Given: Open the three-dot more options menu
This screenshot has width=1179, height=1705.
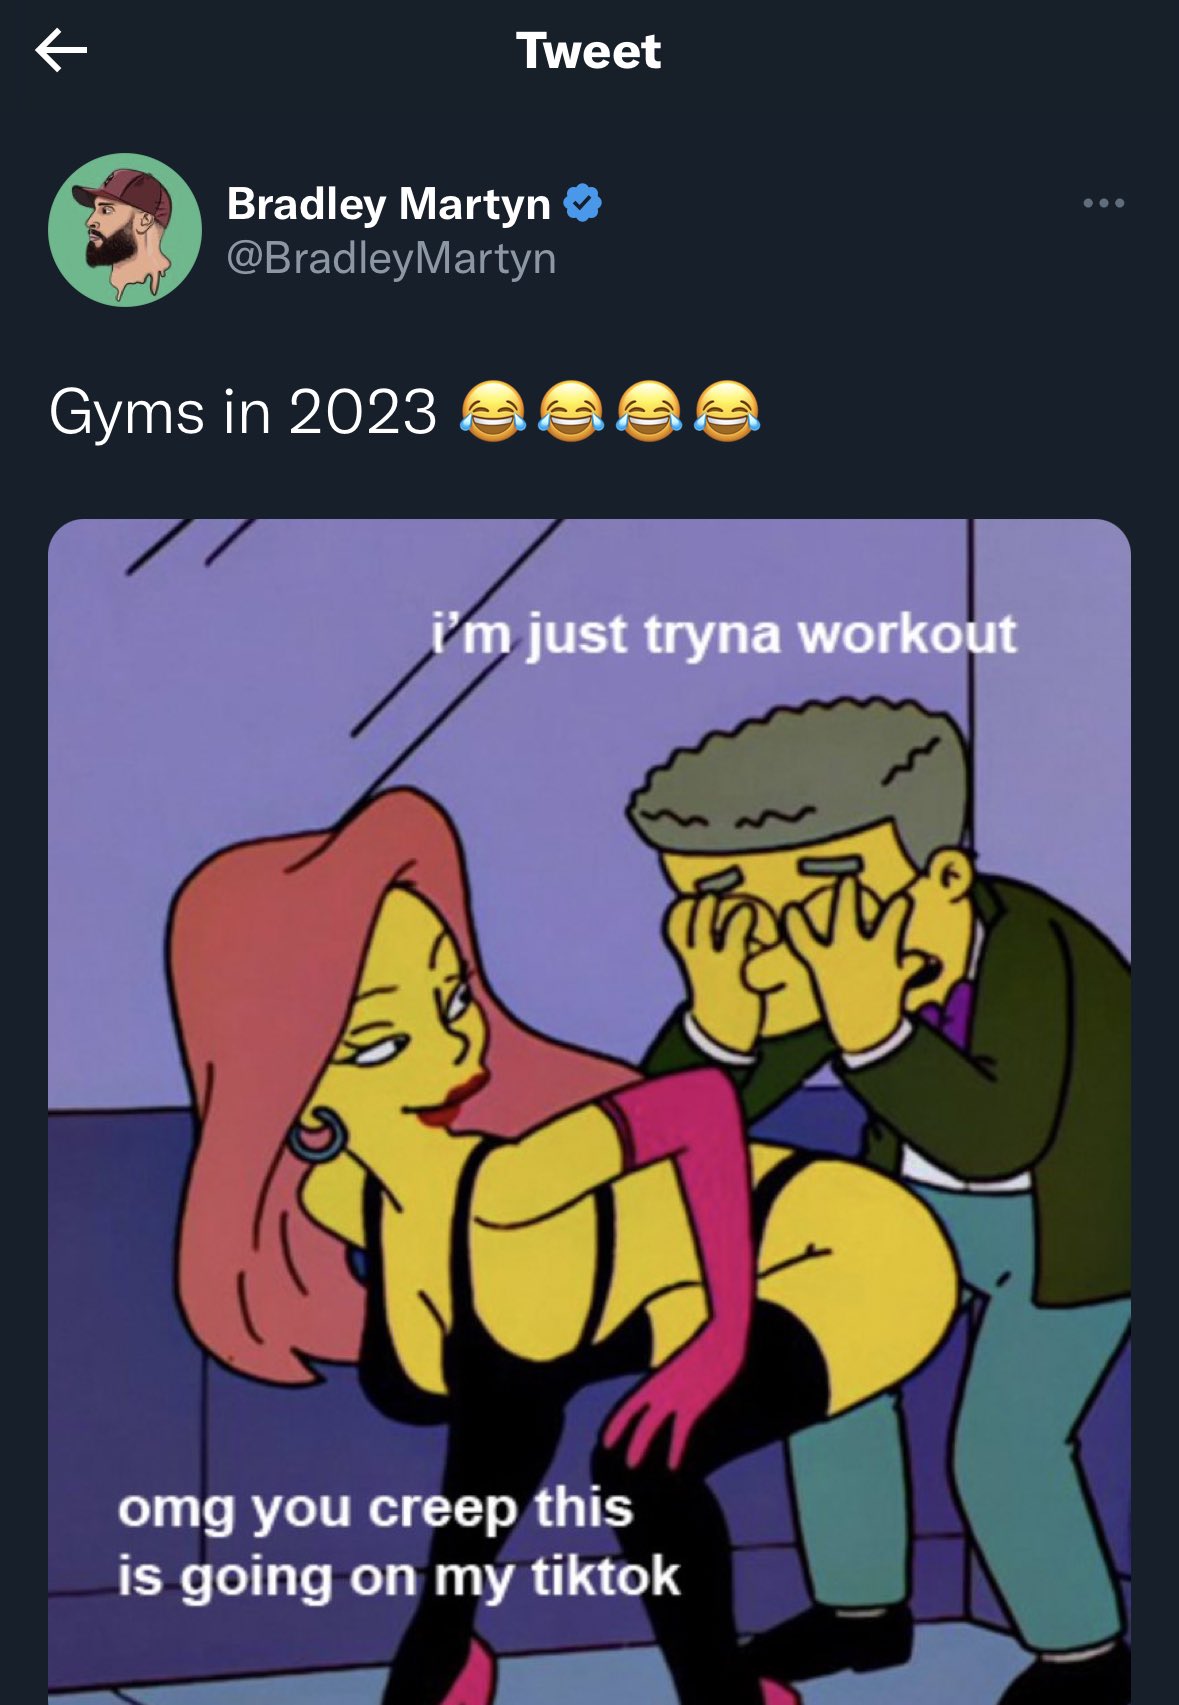Looking at the screenshot, I should (1103, 203).
